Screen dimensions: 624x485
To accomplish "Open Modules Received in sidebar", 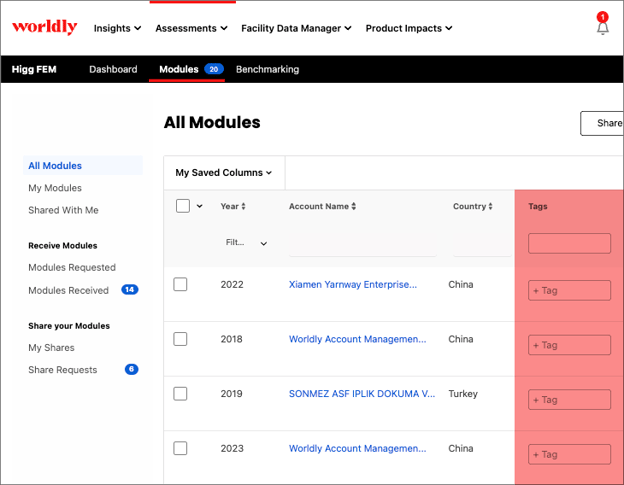I will pos(68,290).
